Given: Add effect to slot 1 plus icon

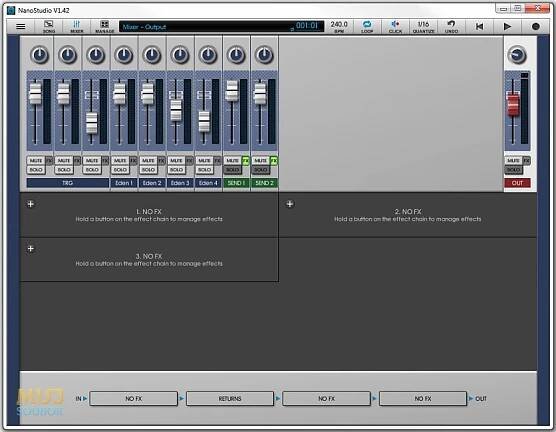Looking at the screenshot, I should pos(31,204).
